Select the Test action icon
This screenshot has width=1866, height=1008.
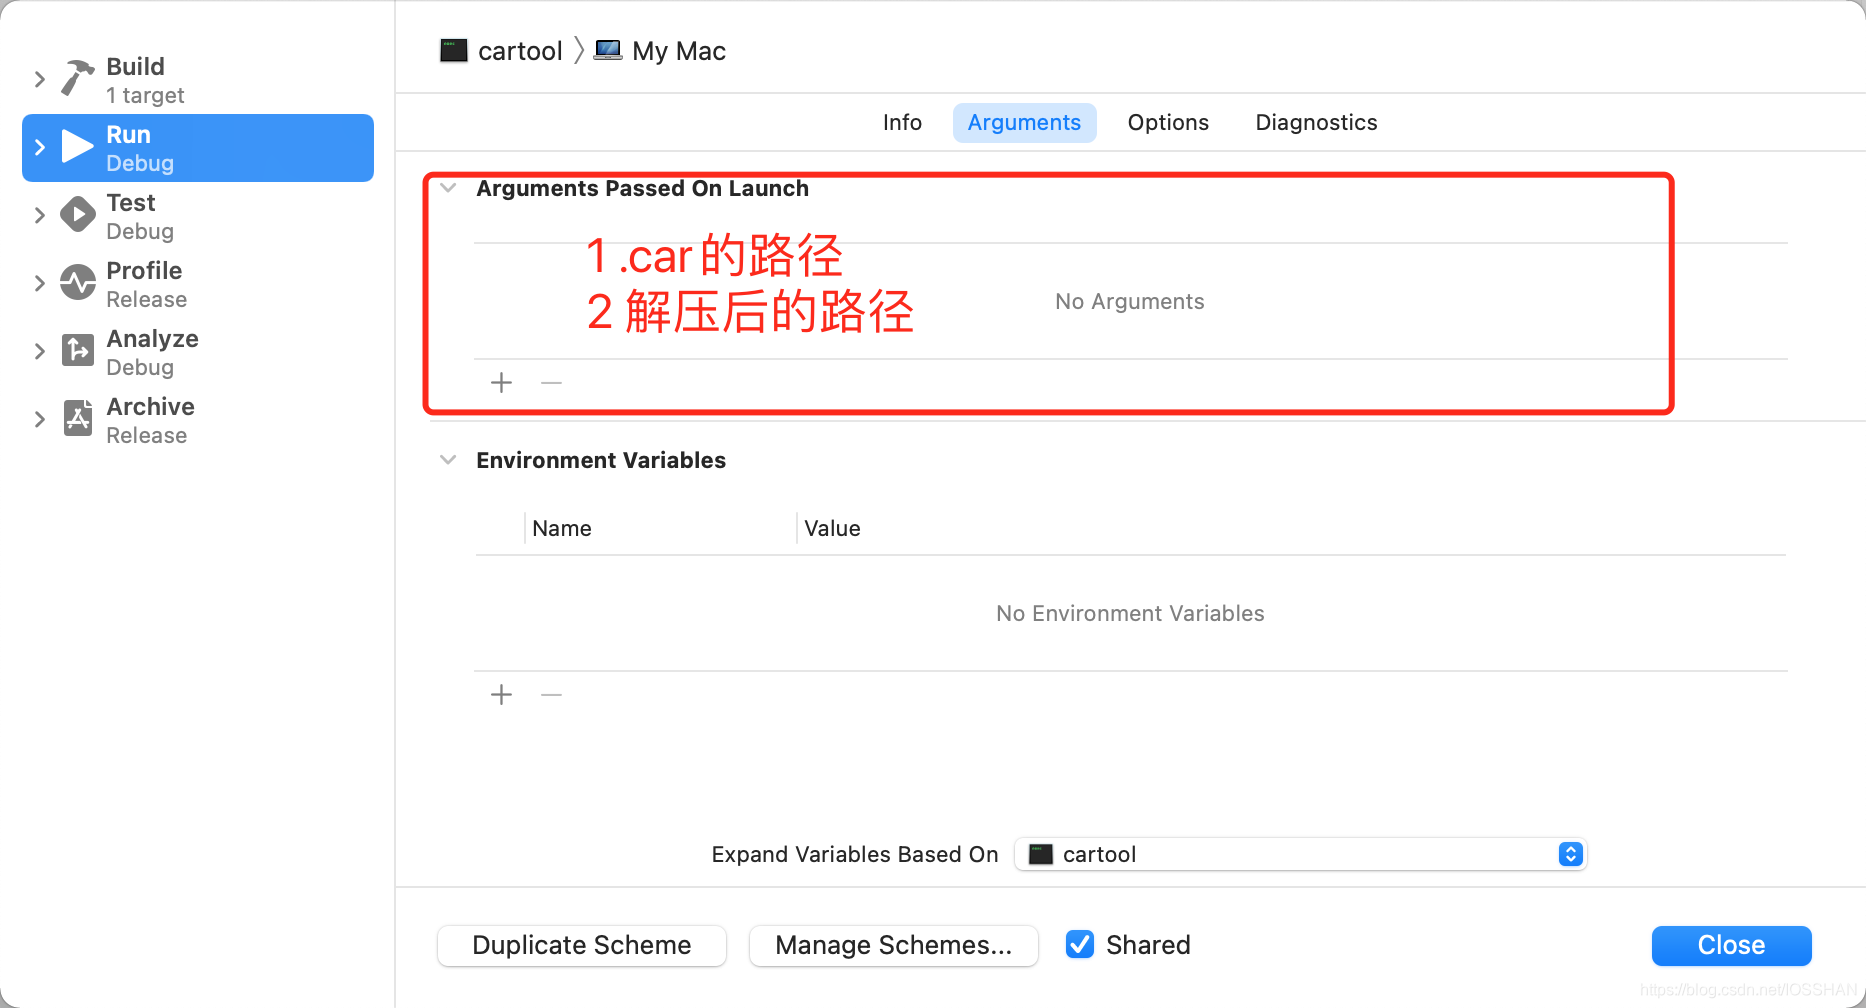click(76, 214)
